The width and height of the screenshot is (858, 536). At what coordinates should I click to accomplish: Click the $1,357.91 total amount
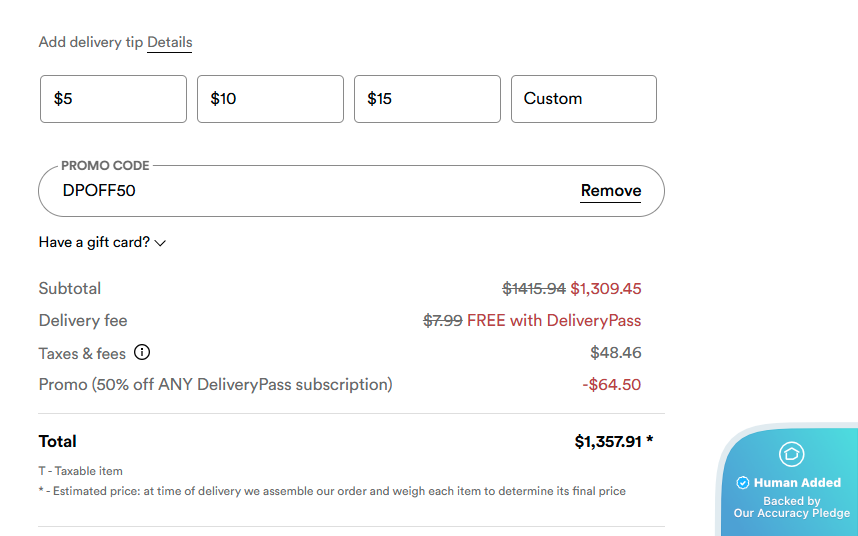click(607, 441)
